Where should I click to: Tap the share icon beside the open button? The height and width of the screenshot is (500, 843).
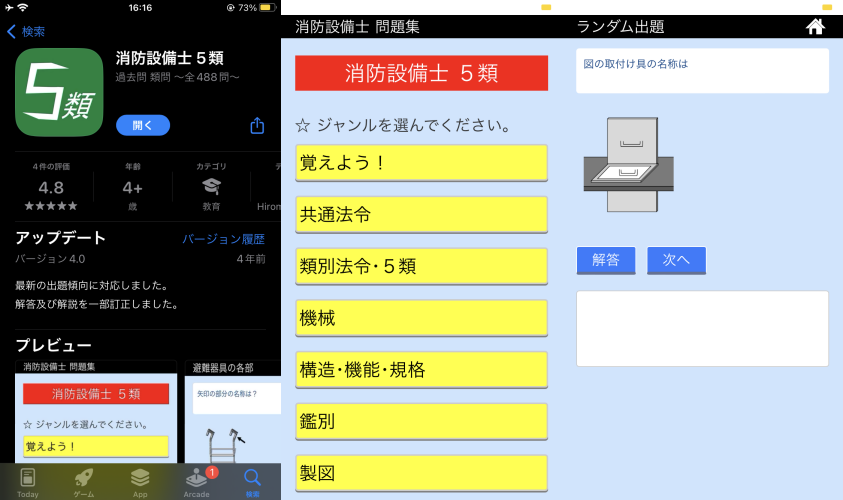(257, 126)
